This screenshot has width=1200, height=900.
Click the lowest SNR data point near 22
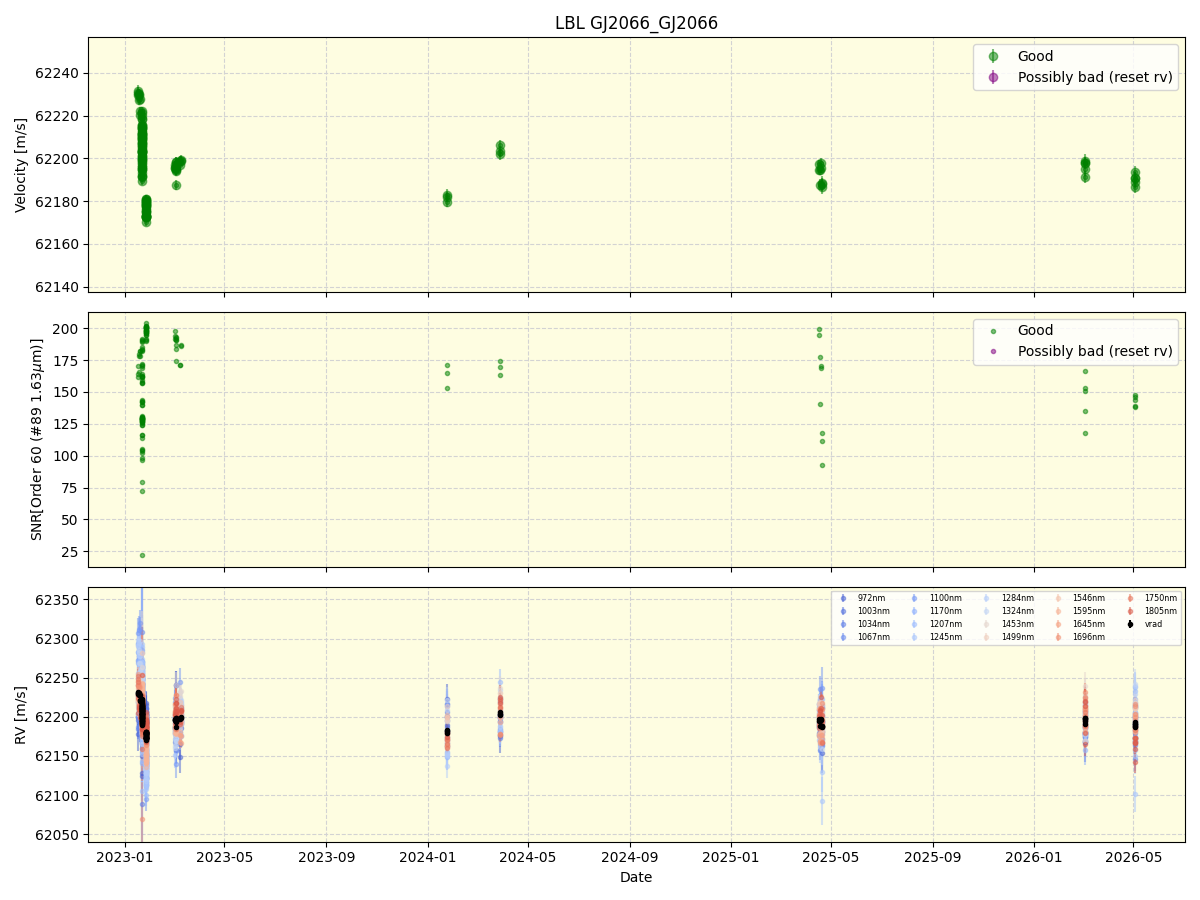click(142, 555)
